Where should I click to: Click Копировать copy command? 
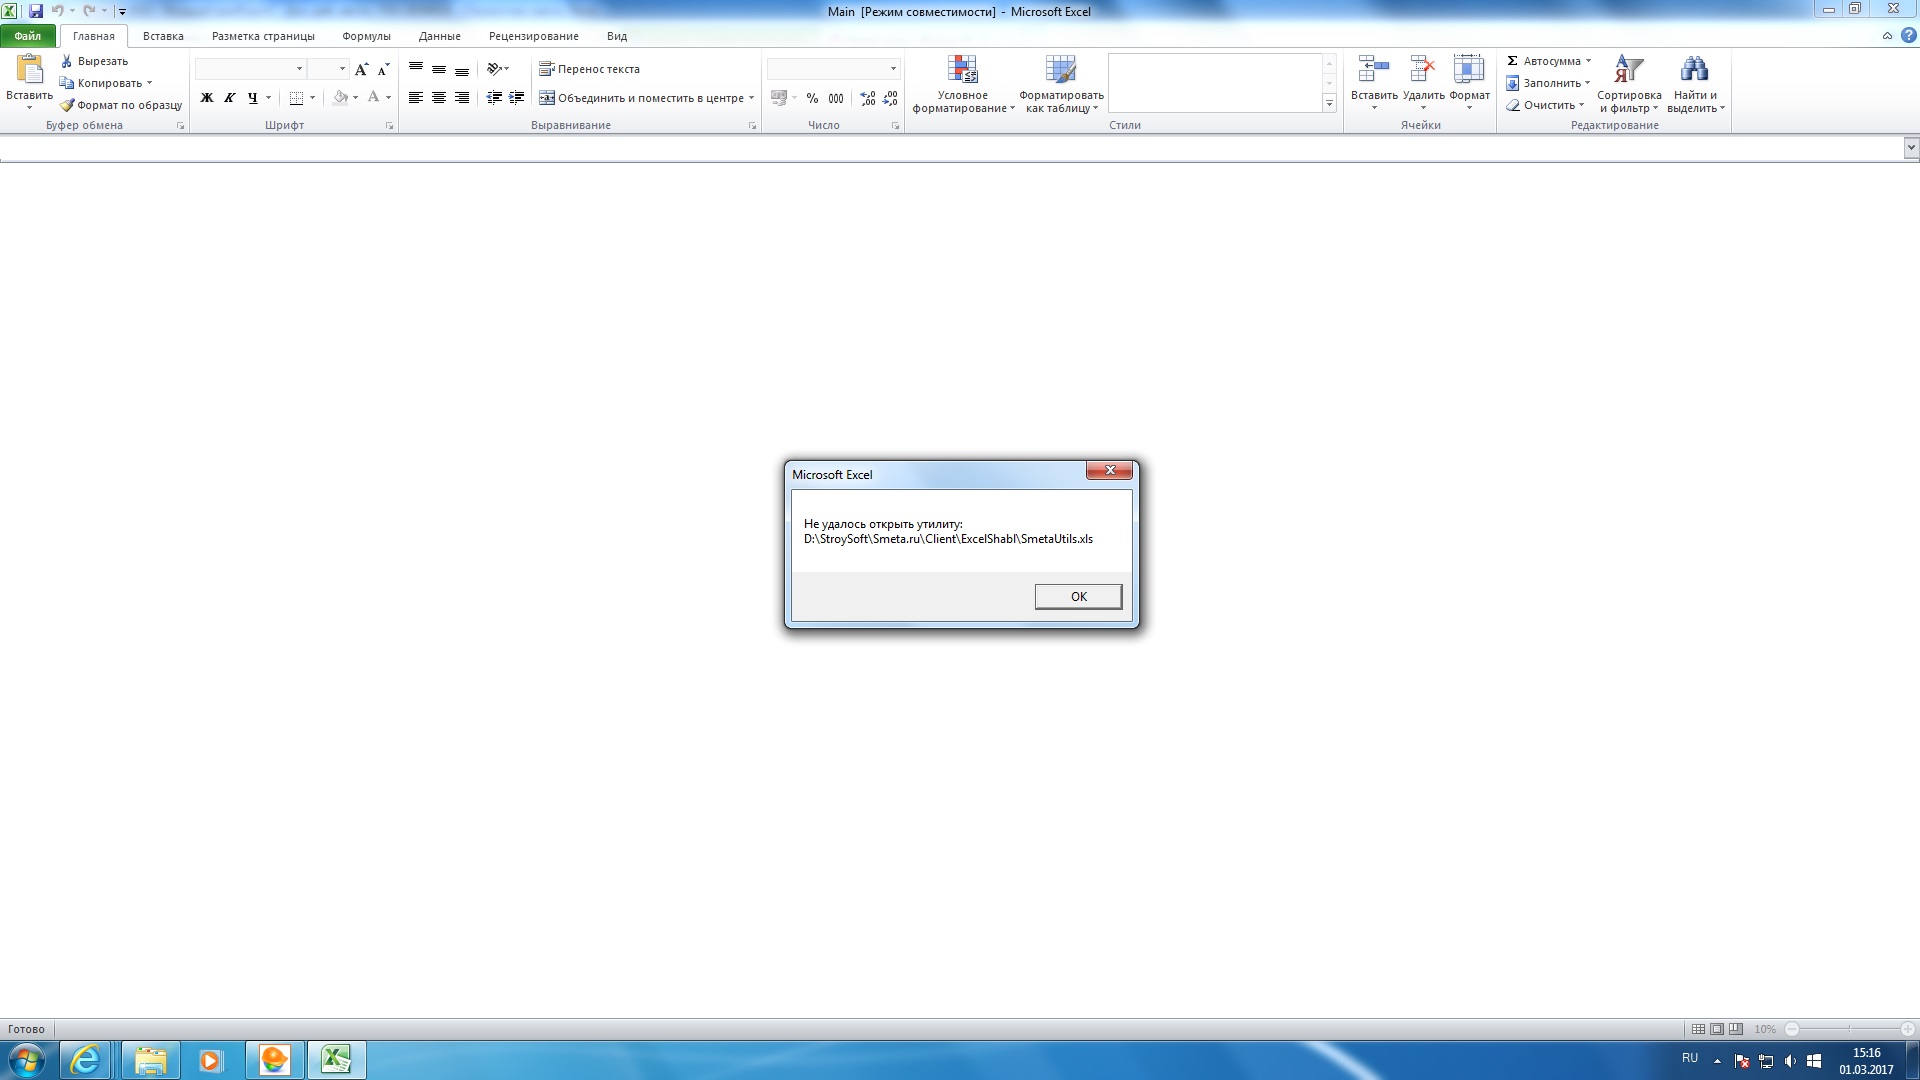click(105, 83)
